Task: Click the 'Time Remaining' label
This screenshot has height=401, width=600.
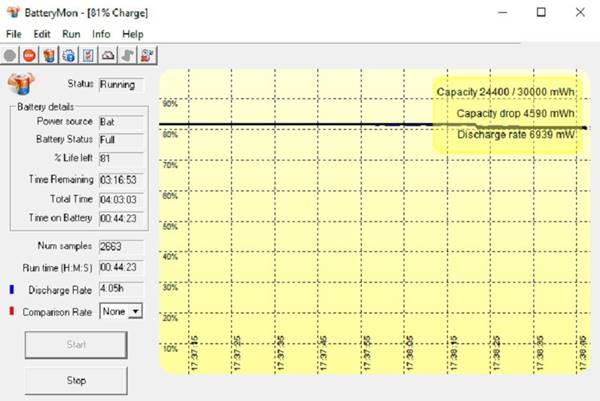Action: click(x=61, y=179)
